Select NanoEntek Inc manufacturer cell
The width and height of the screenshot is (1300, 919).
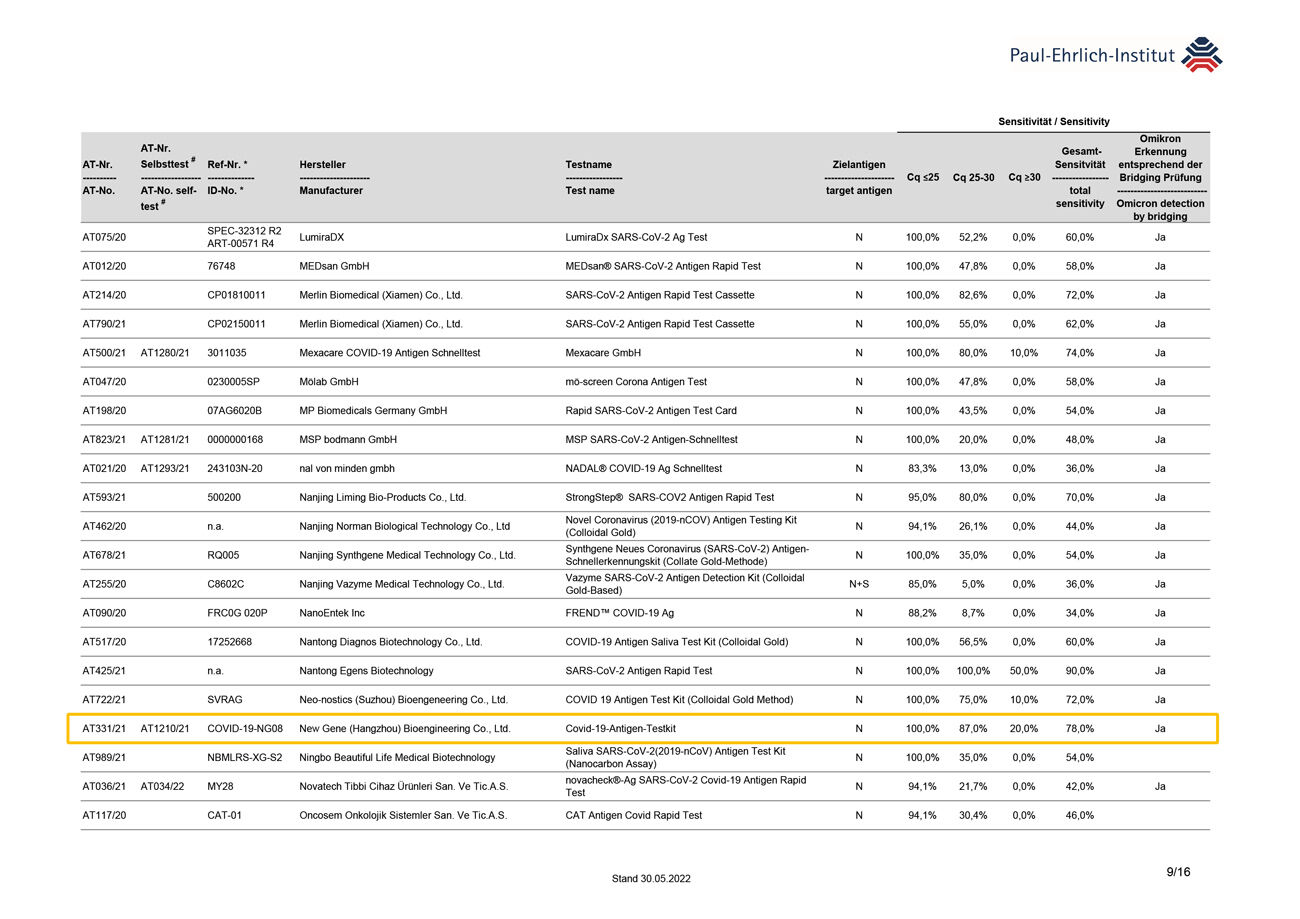332,613
